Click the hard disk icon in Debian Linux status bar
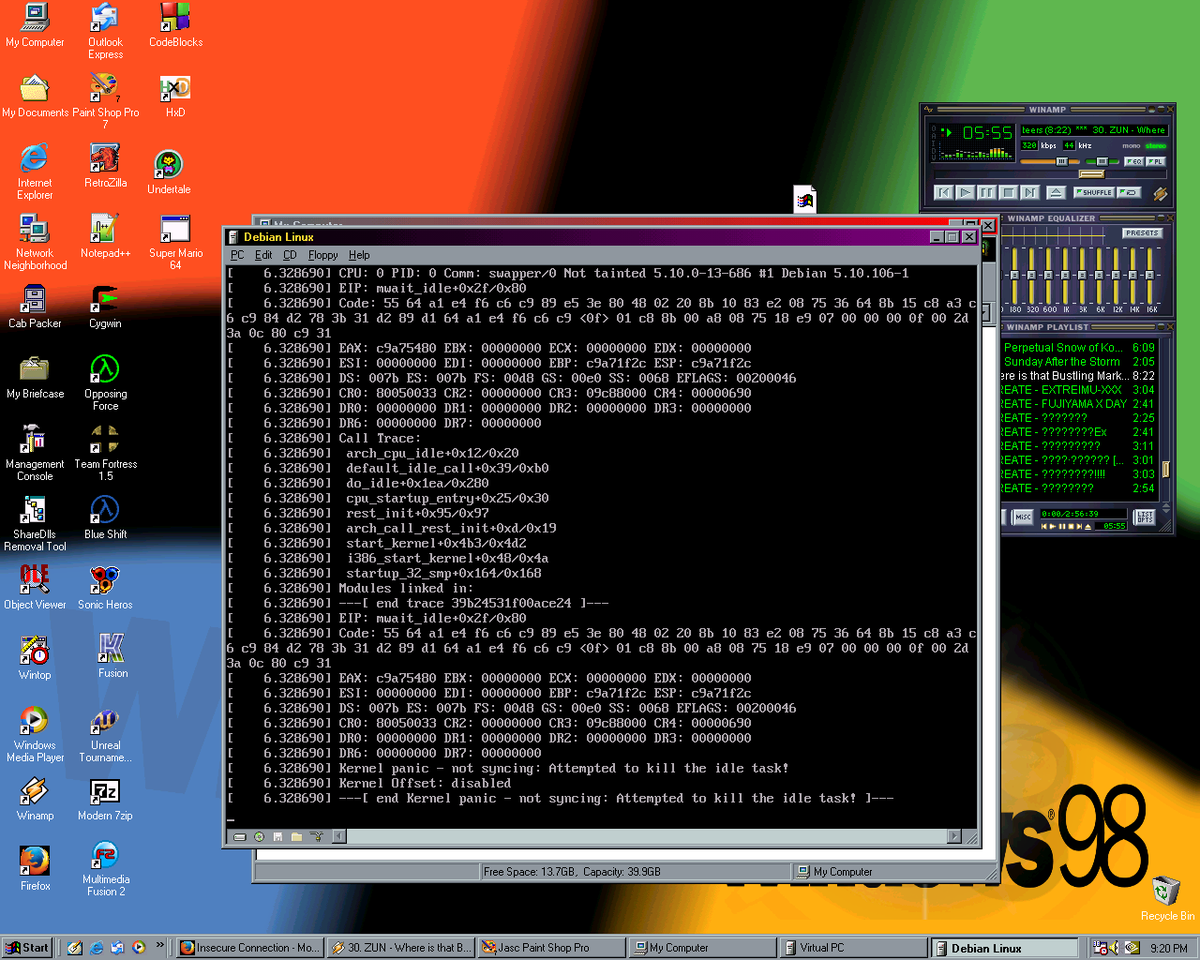Screen dimensions: 1200x960 click(x=240, y=837)
